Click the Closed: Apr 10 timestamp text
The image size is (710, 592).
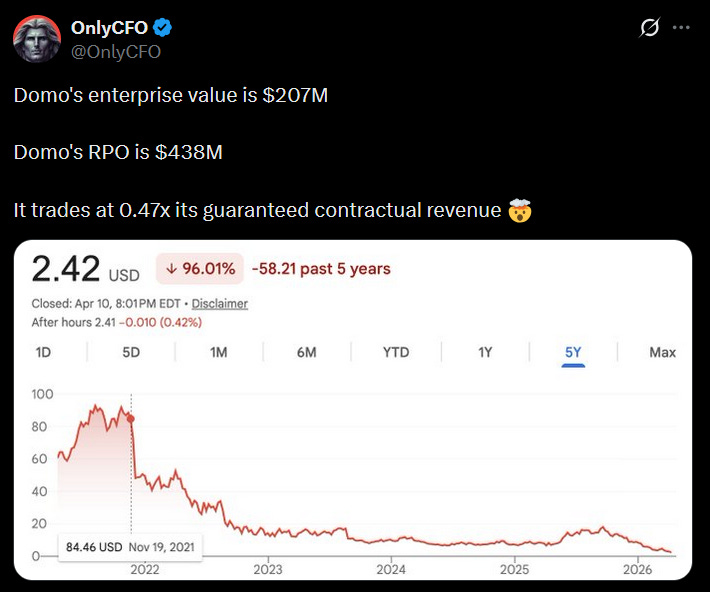coord(106,303)
